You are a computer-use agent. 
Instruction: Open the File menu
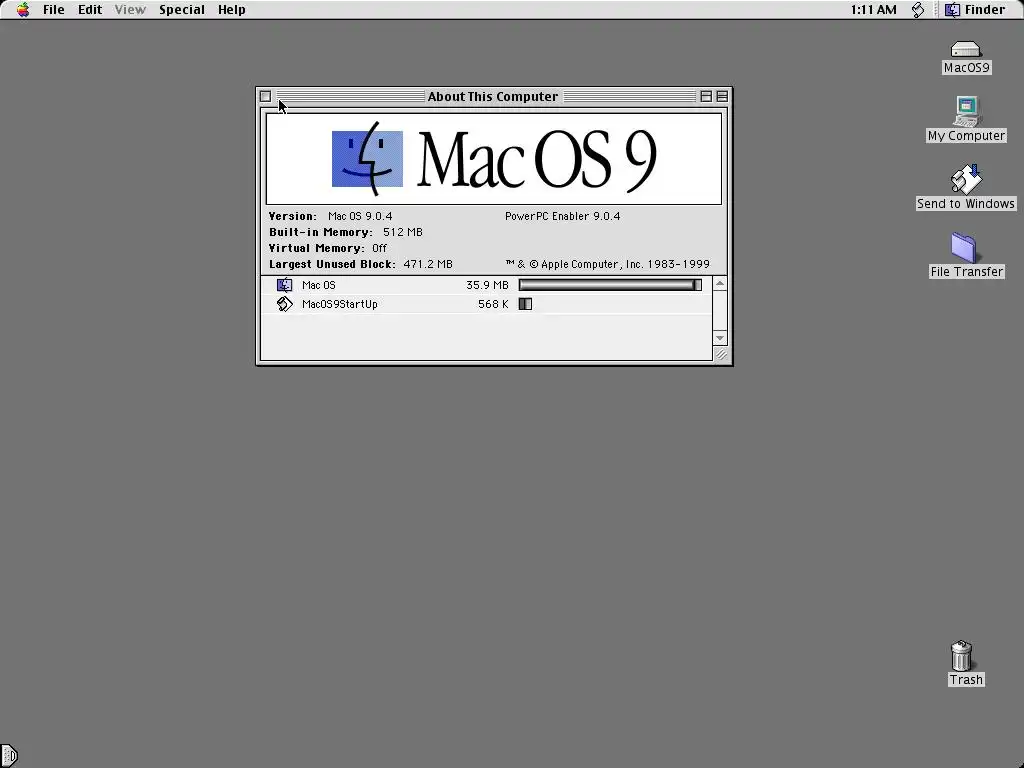(x=54, y=10)
